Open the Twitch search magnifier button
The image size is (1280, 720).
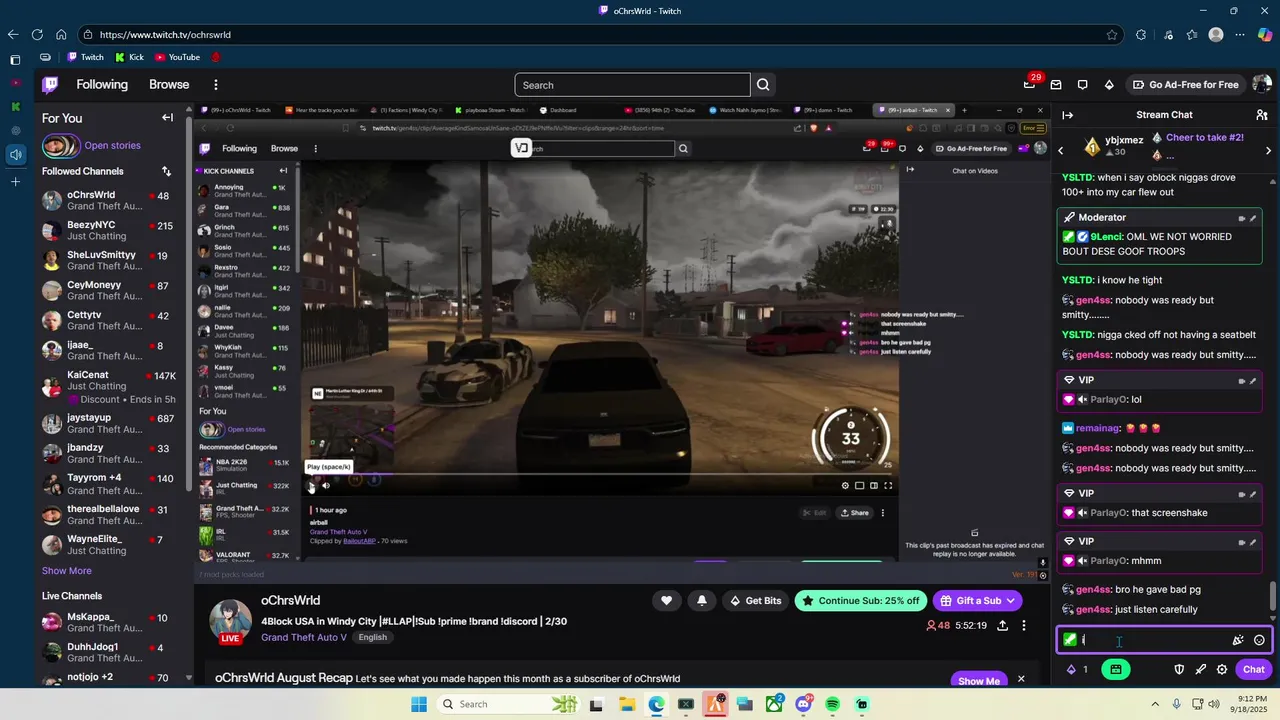pyautogui.click(x=763, y=85)
